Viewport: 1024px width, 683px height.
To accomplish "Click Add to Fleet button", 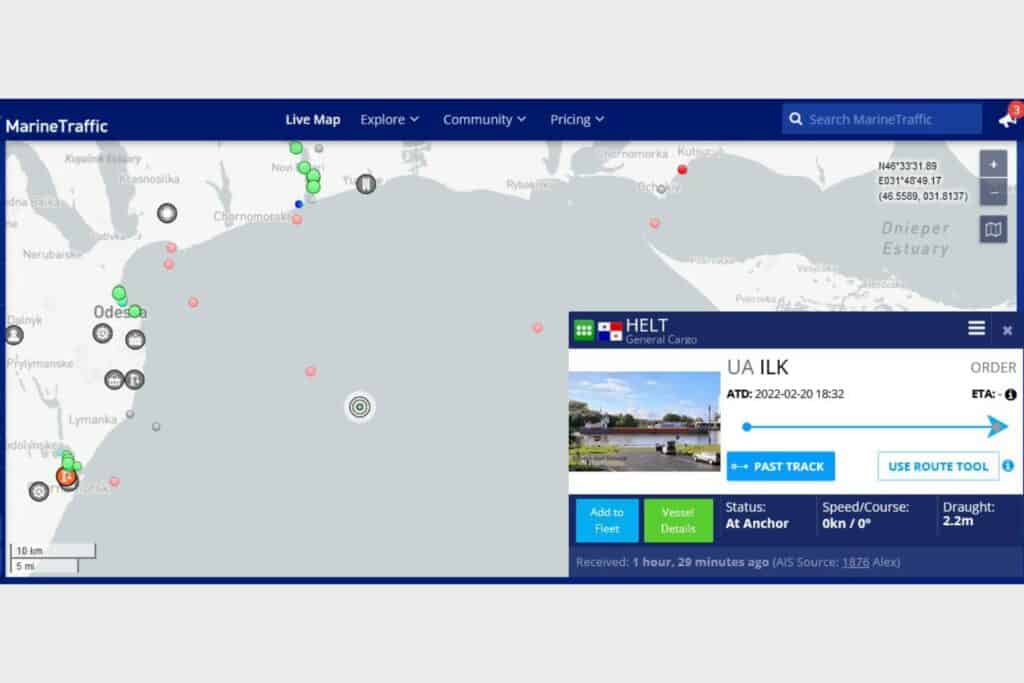I will (x=607, y=520).
